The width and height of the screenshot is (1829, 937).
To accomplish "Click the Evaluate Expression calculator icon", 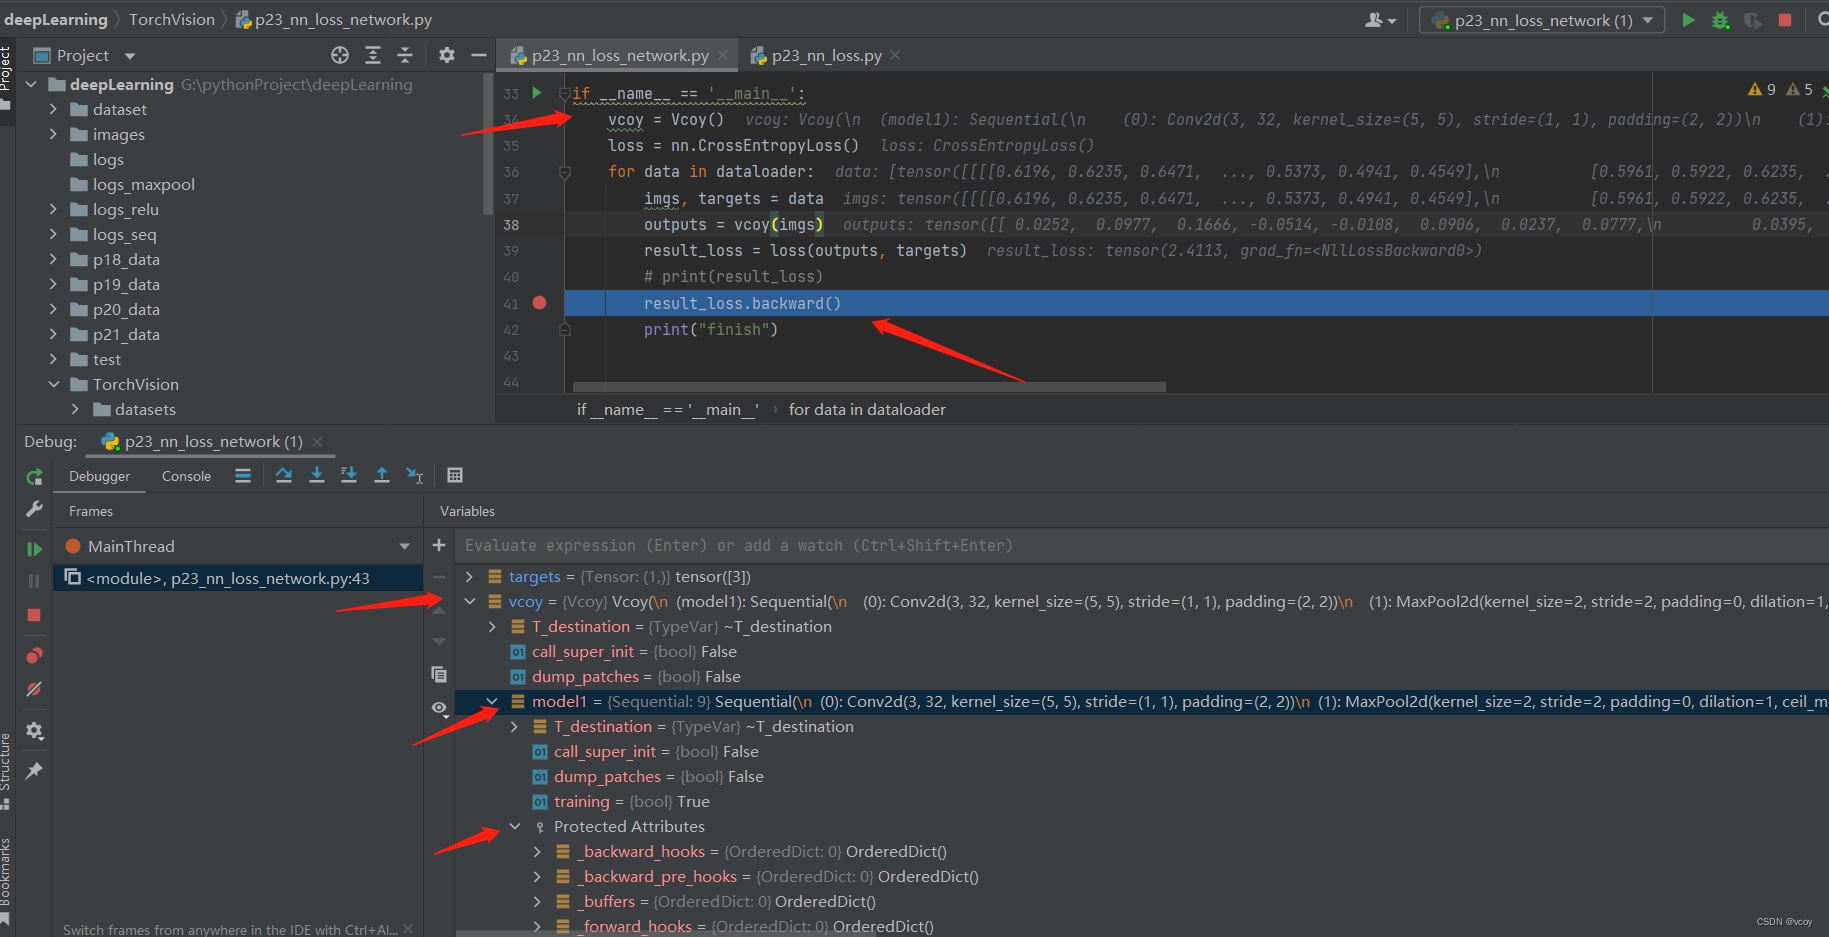I will pos(455,475).
